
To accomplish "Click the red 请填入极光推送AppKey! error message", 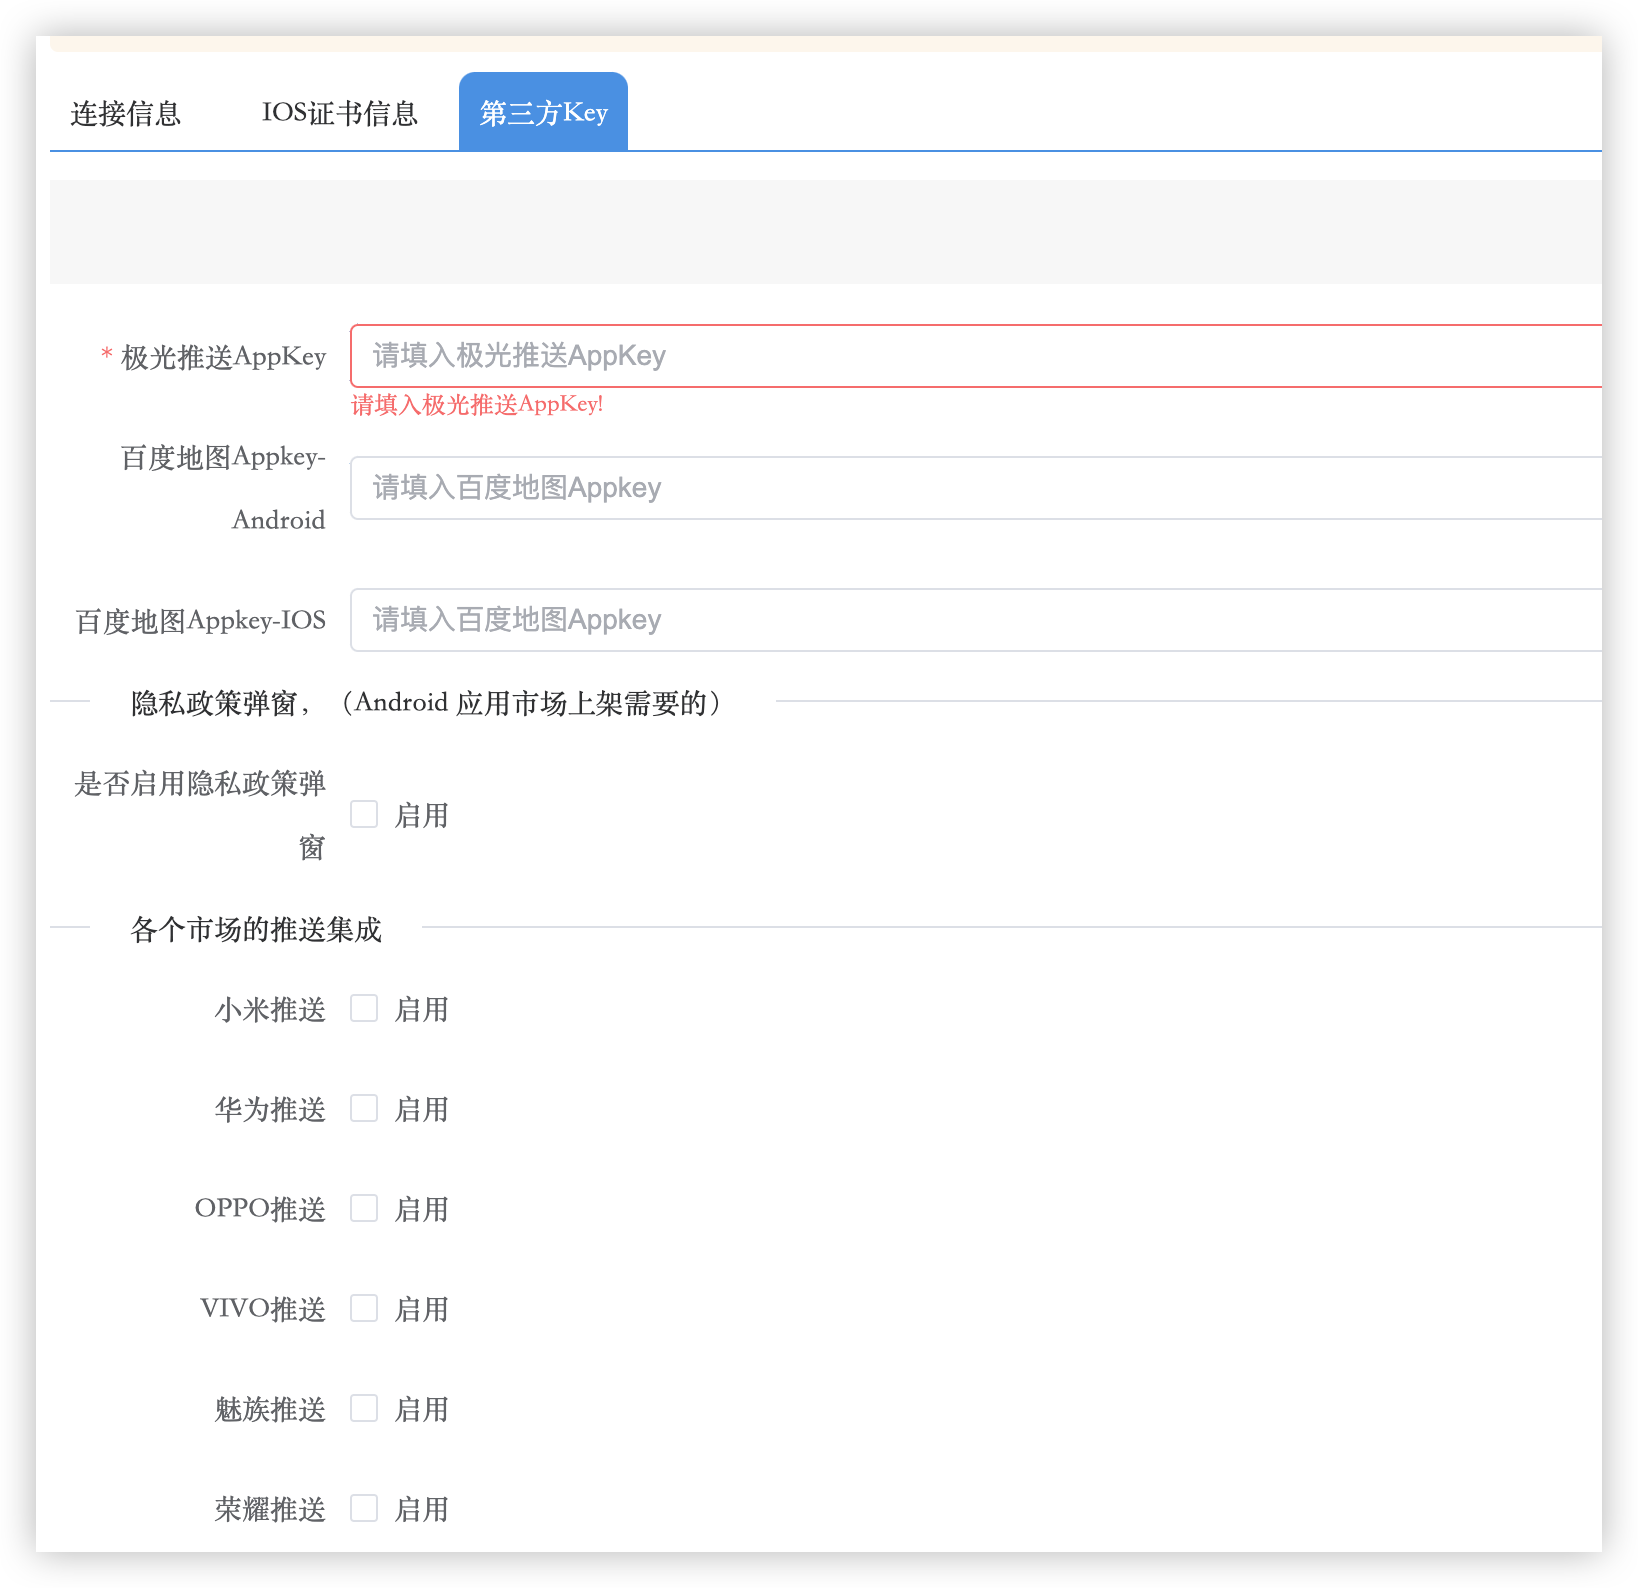I will coord(477,405).
